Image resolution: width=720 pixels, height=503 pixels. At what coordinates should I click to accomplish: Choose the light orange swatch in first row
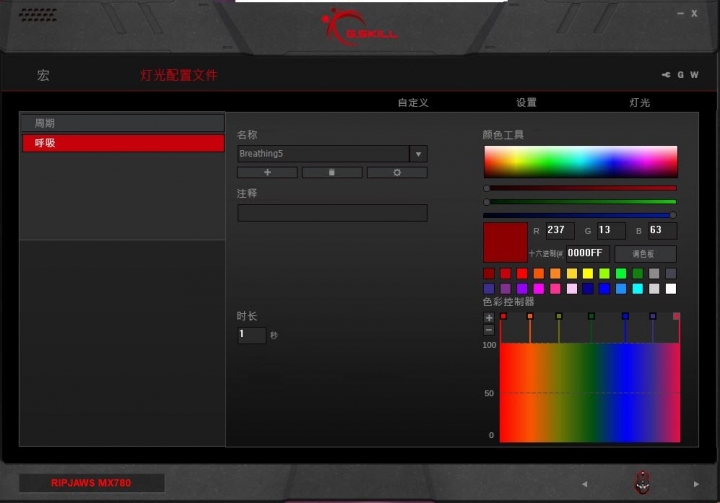tap(555, 274)
